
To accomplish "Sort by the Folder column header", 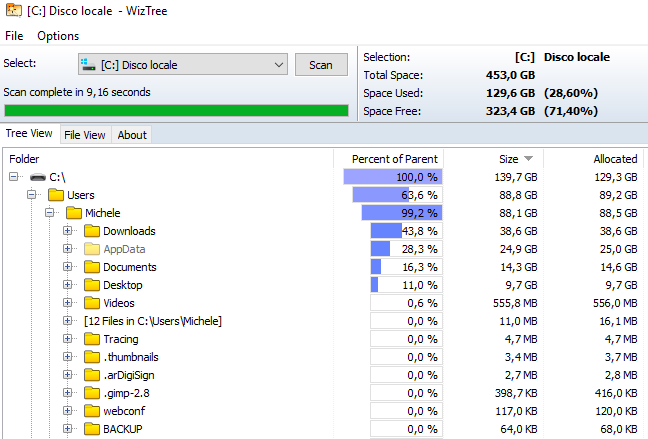I will pyautogui.click(x=168, y=159).
